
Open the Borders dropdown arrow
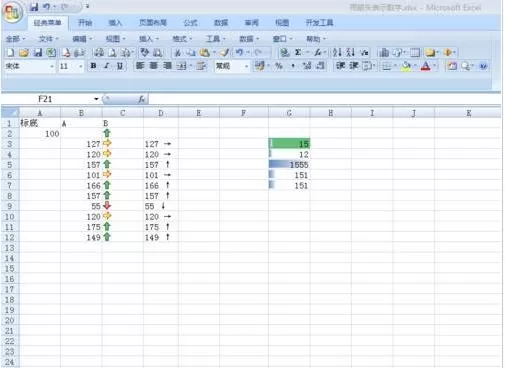(x=395, y=66)
